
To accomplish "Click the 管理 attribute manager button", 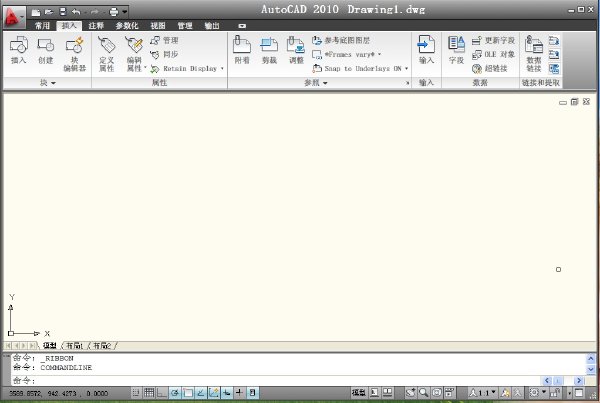I will pyautogui.click(x=164, y=40).
